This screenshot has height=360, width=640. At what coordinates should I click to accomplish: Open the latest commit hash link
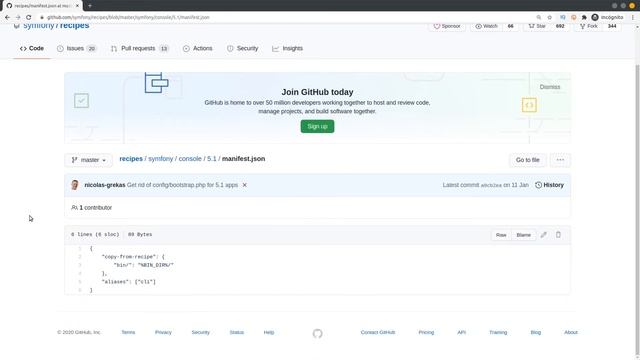pos(491,185)
